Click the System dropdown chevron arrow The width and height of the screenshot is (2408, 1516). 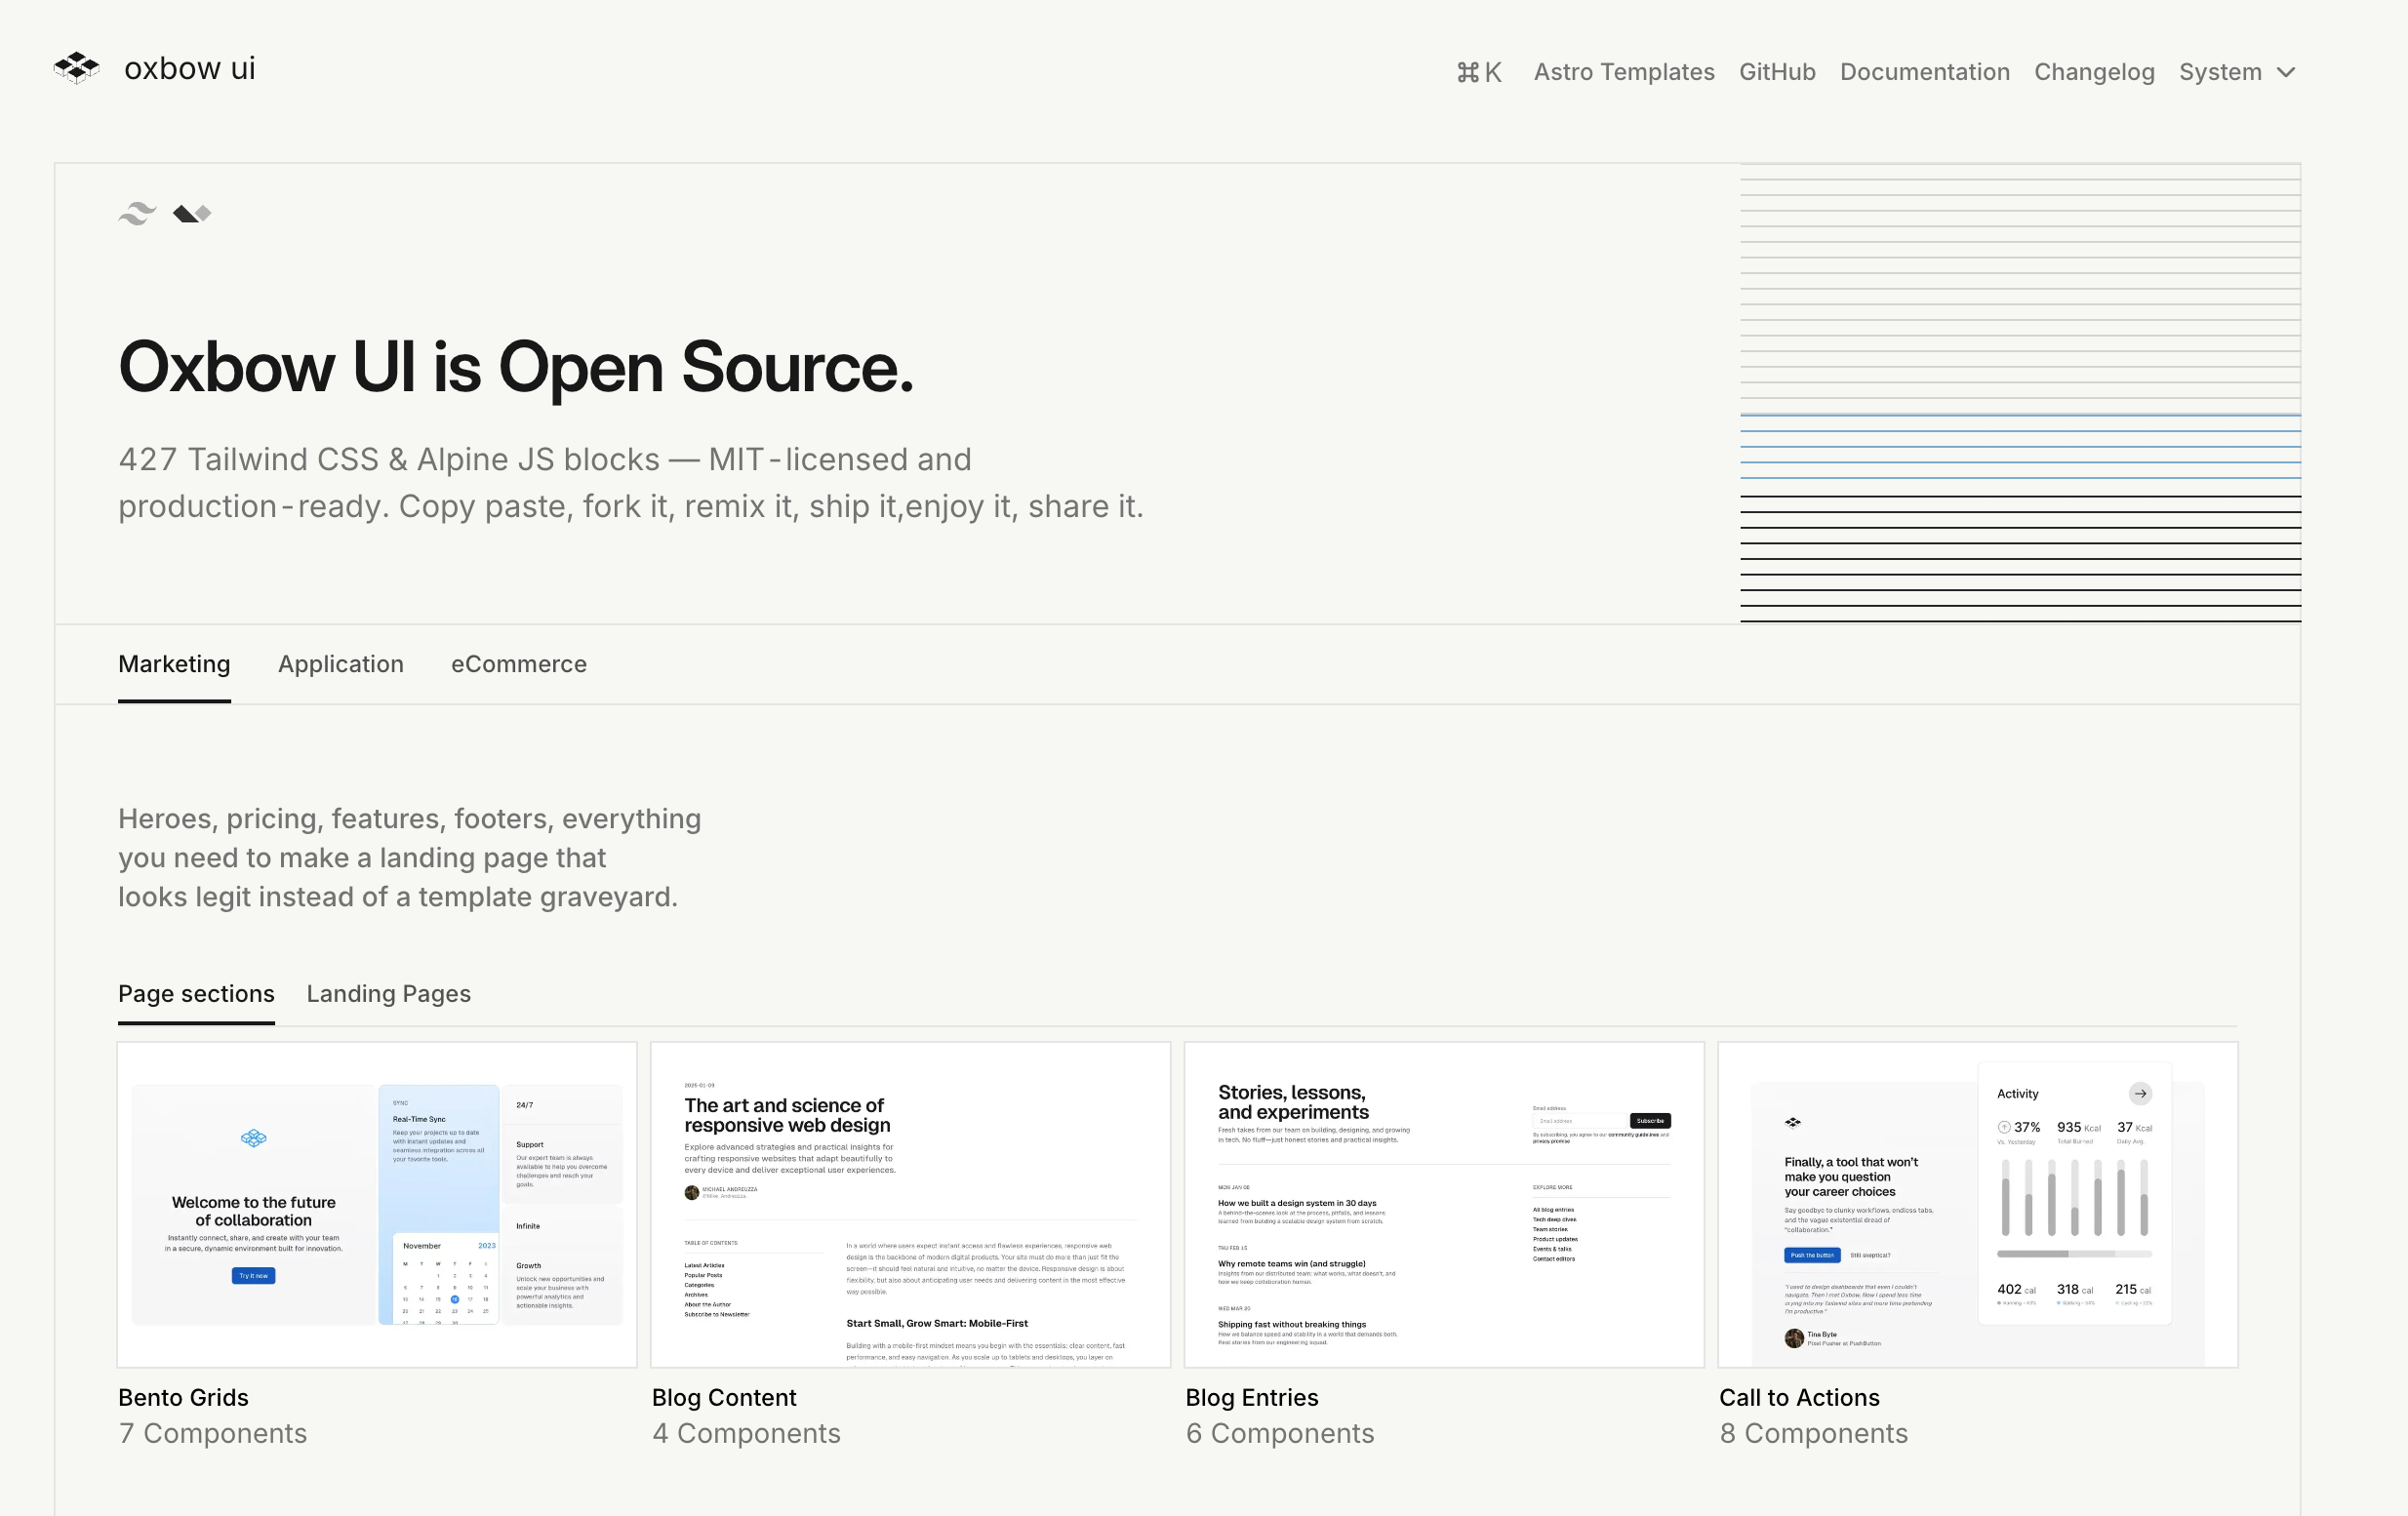[2286, 72]
